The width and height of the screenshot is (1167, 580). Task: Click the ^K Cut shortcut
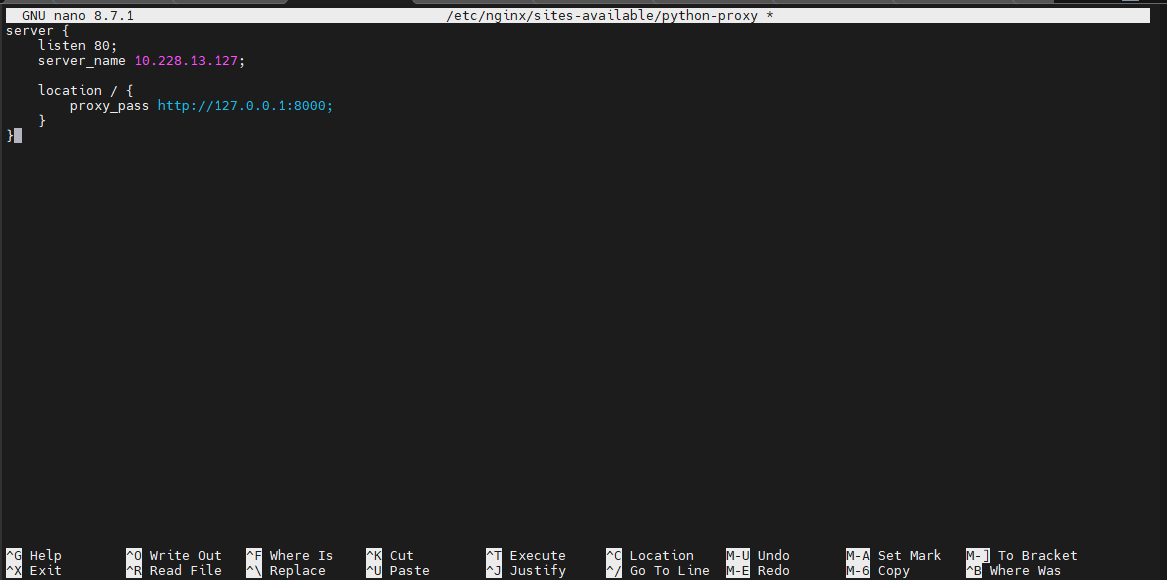point(390,555)
